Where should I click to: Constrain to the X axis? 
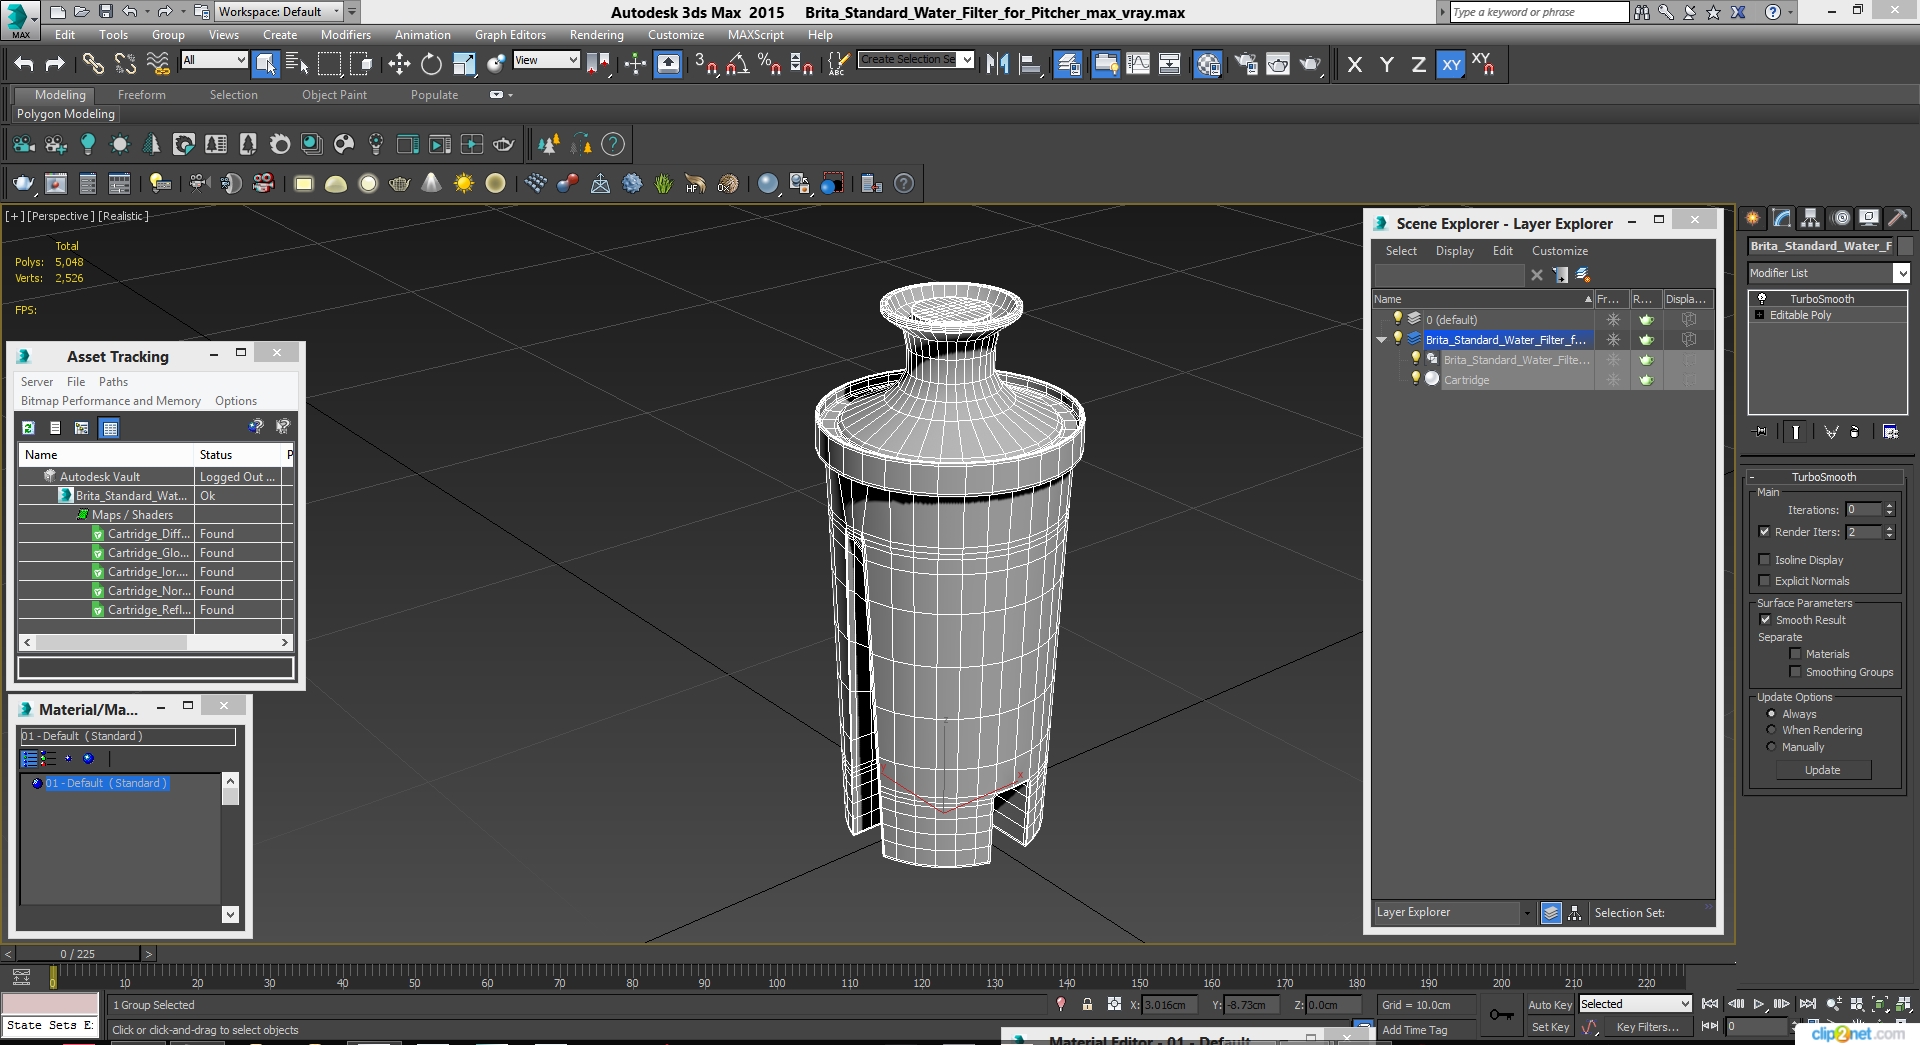(x=1354, y=64)
